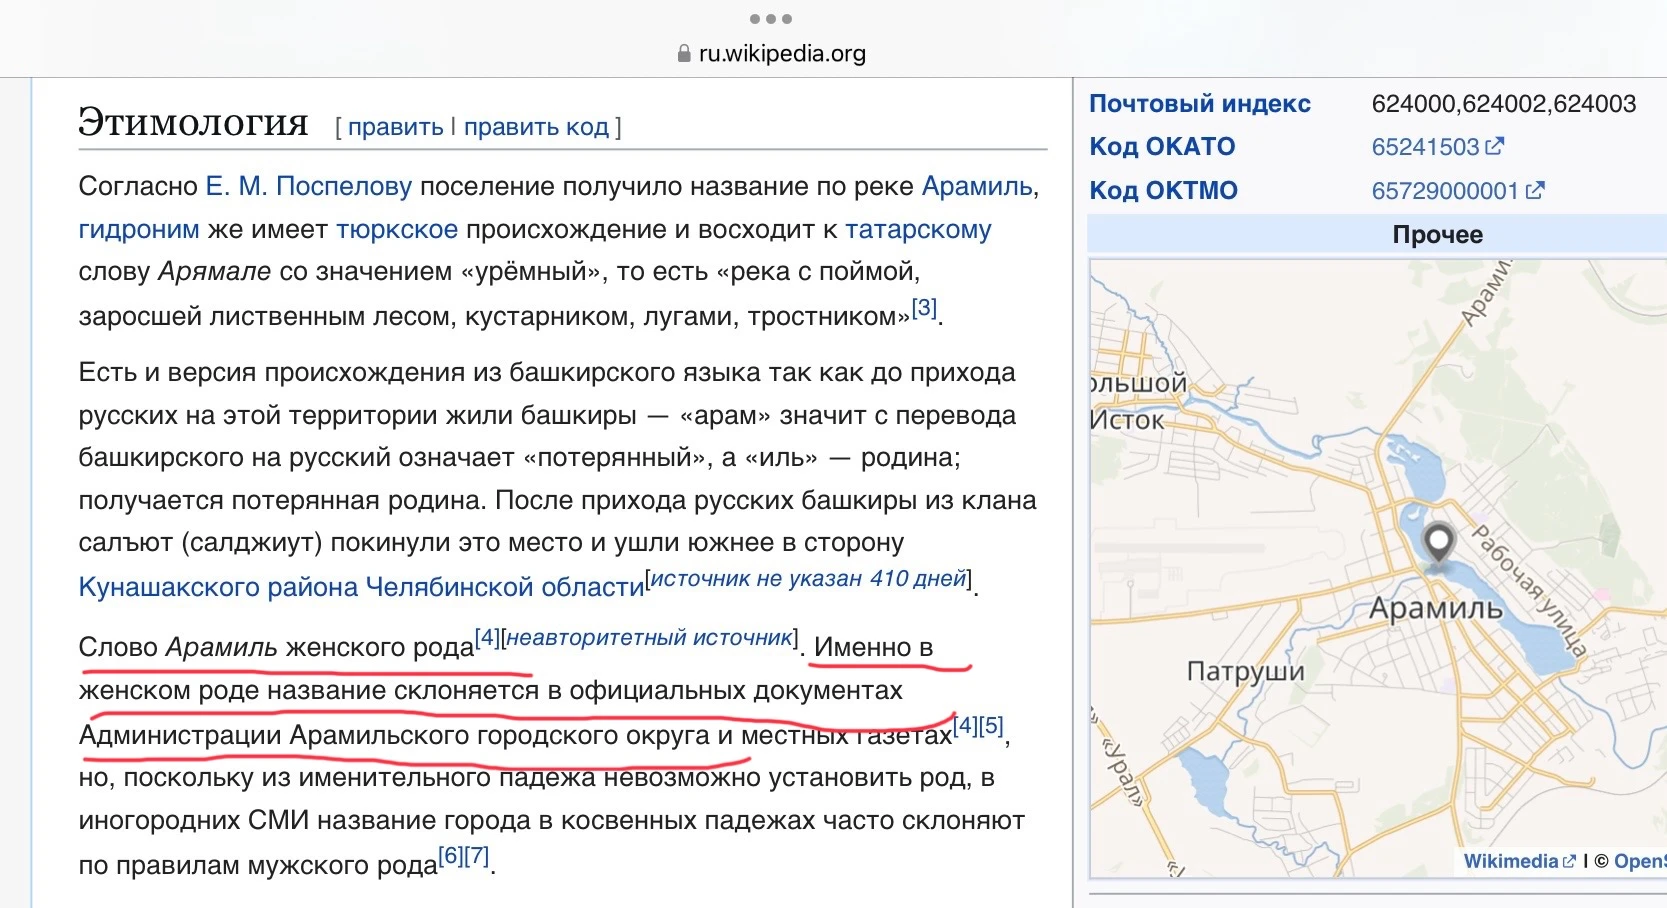
Task: Click external link icon beside 65241503
Action: [1494, 146]
